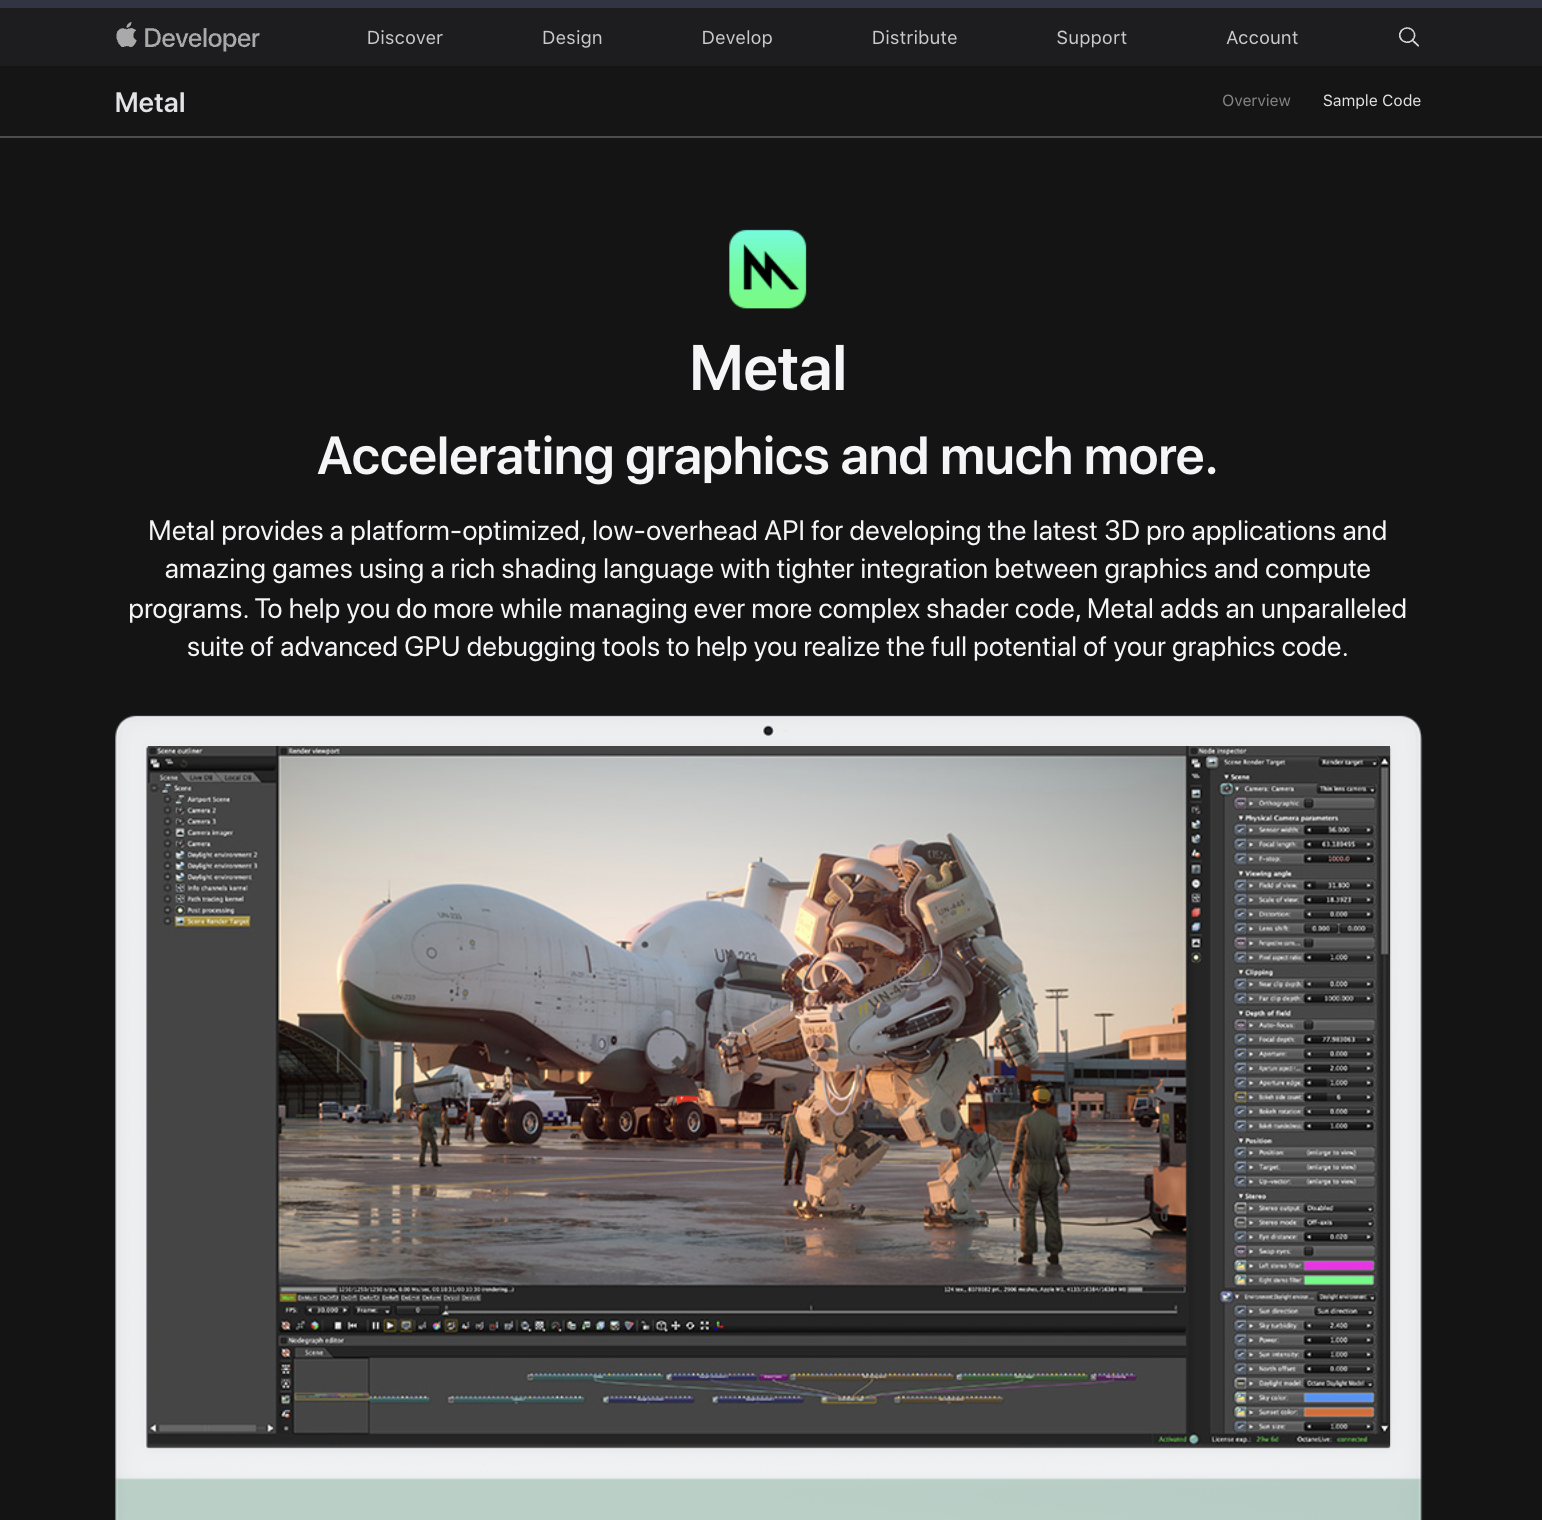This screenshot has height=1520, width=1542.
Task: Select the Scene Render Target item in the outliner
Action: tap(212, 923)
